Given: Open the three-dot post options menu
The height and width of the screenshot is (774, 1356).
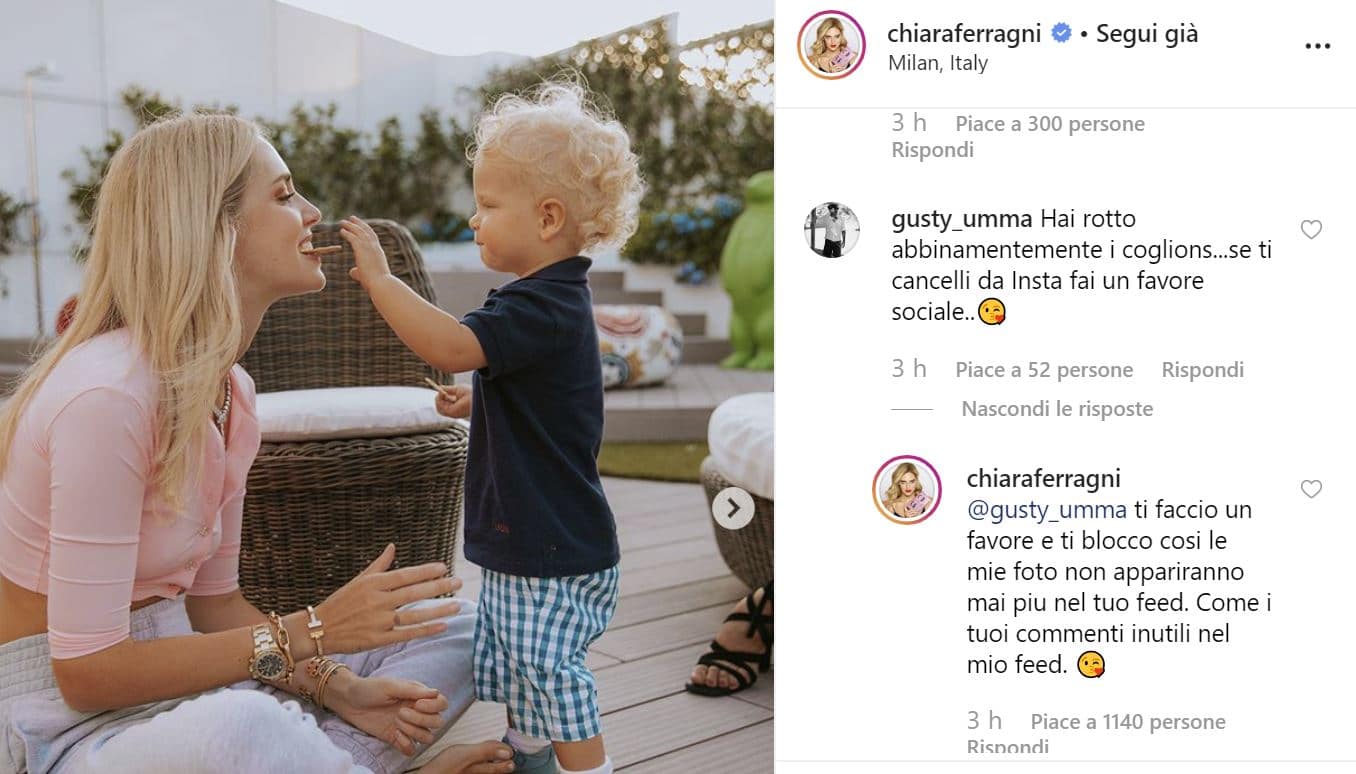Looking at the screenshot, I should (x=1318, y=46).
